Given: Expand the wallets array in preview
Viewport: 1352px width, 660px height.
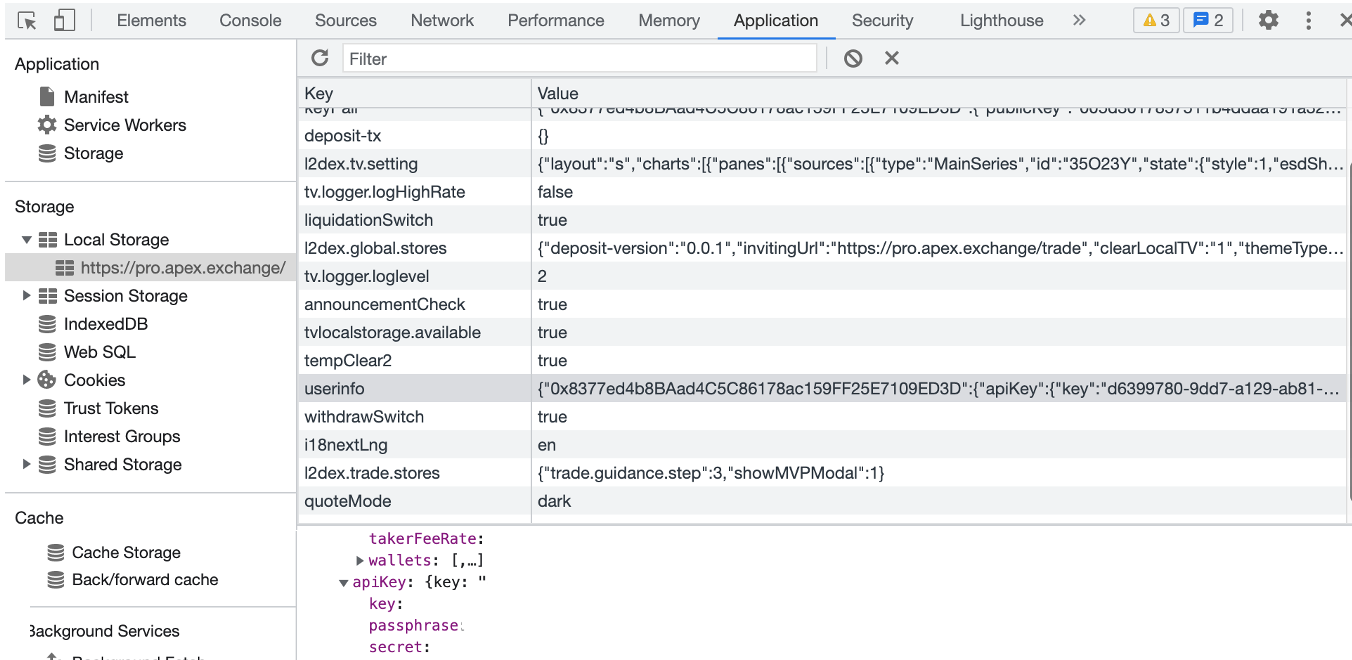Looking at the screenshot, I should [x=360, y=560].
